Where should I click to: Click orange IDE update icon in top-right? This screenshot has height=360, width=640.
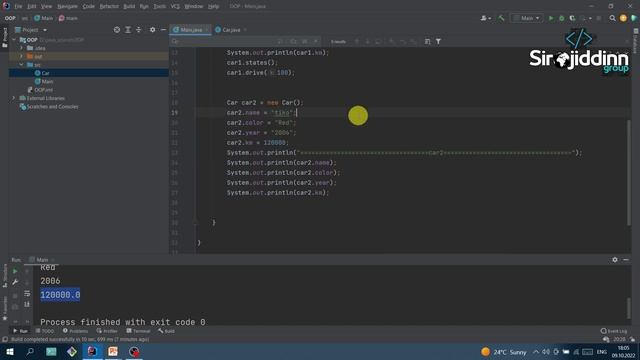point(623,18)
